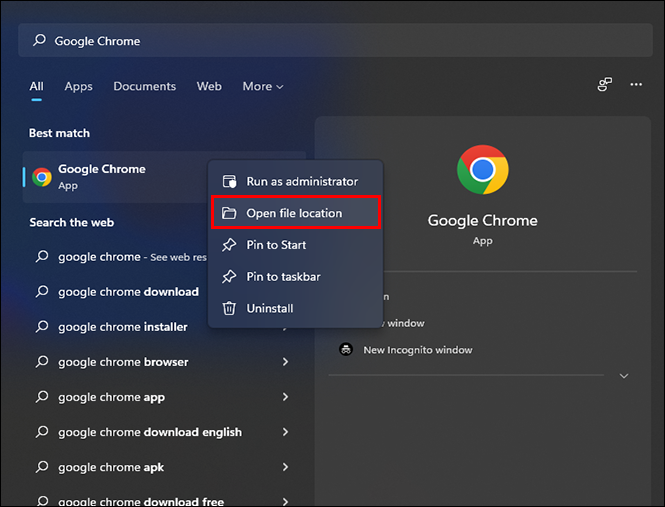665x507 pixels.
Task: Open the Web filter tab
Action: point(209,87)
